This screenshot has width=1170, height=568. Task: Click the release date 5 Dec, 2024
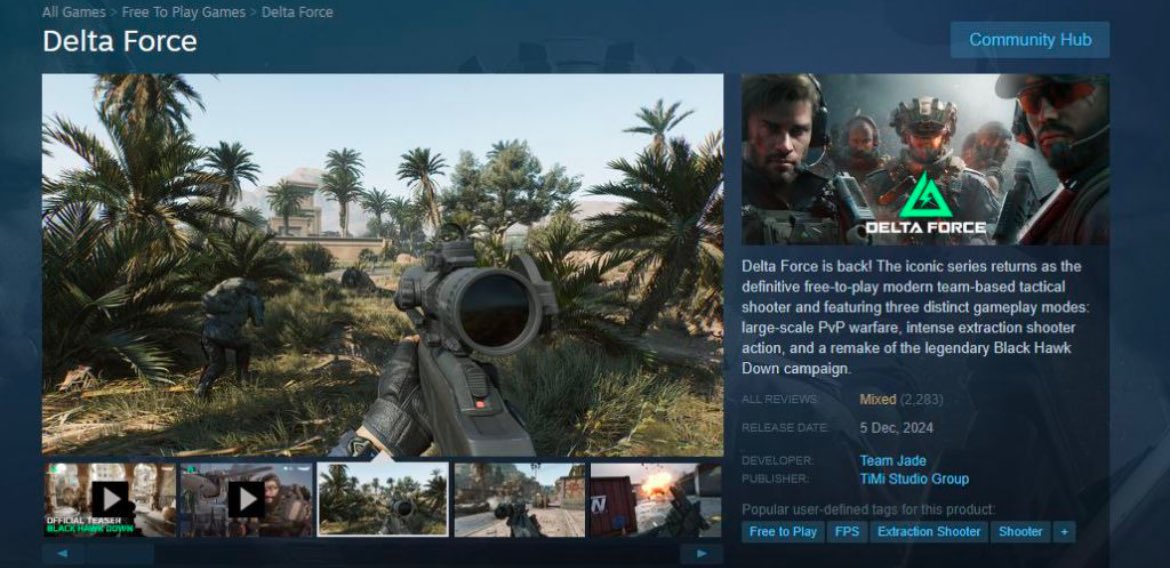click(896, 428)
